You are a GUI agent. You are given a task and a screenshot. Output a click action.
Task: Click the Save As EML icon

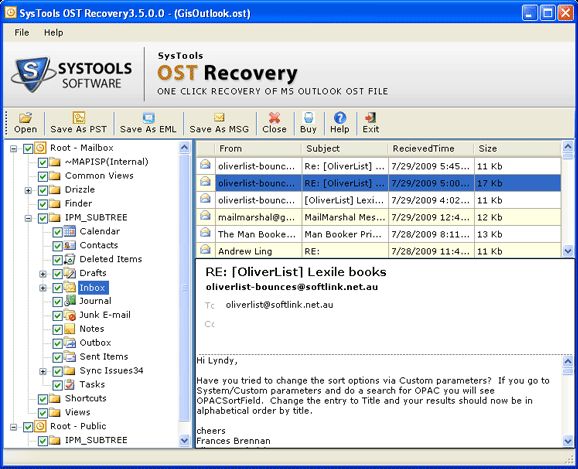tap(148, 118)
